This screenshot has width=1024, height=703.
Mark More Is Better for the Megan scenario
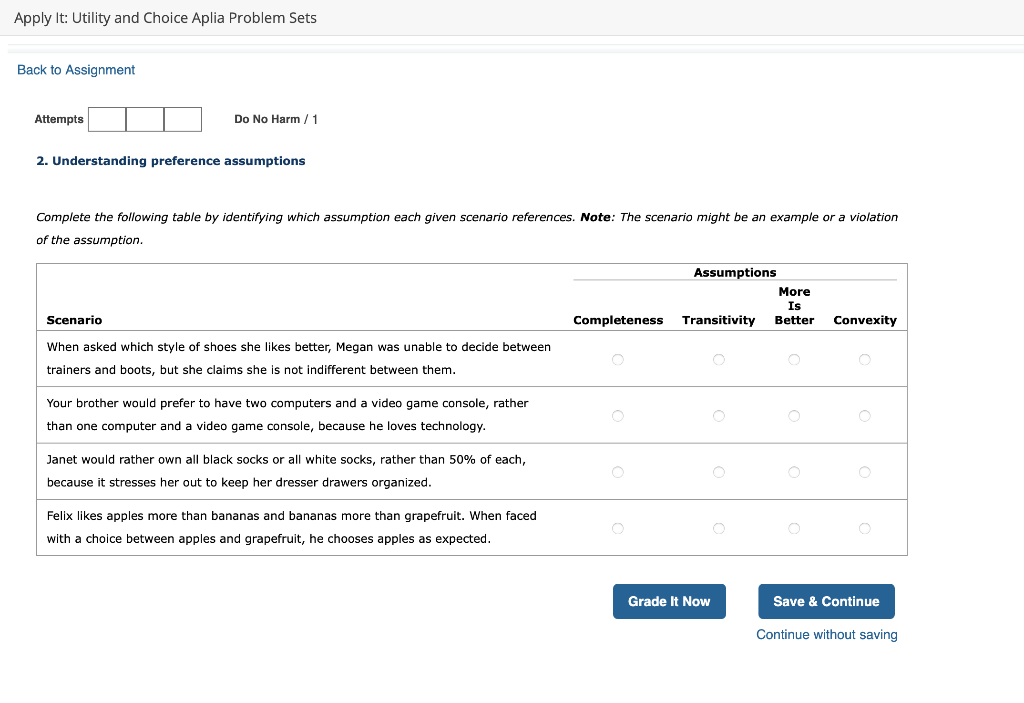pyautogui.click(x=794, y=358)
